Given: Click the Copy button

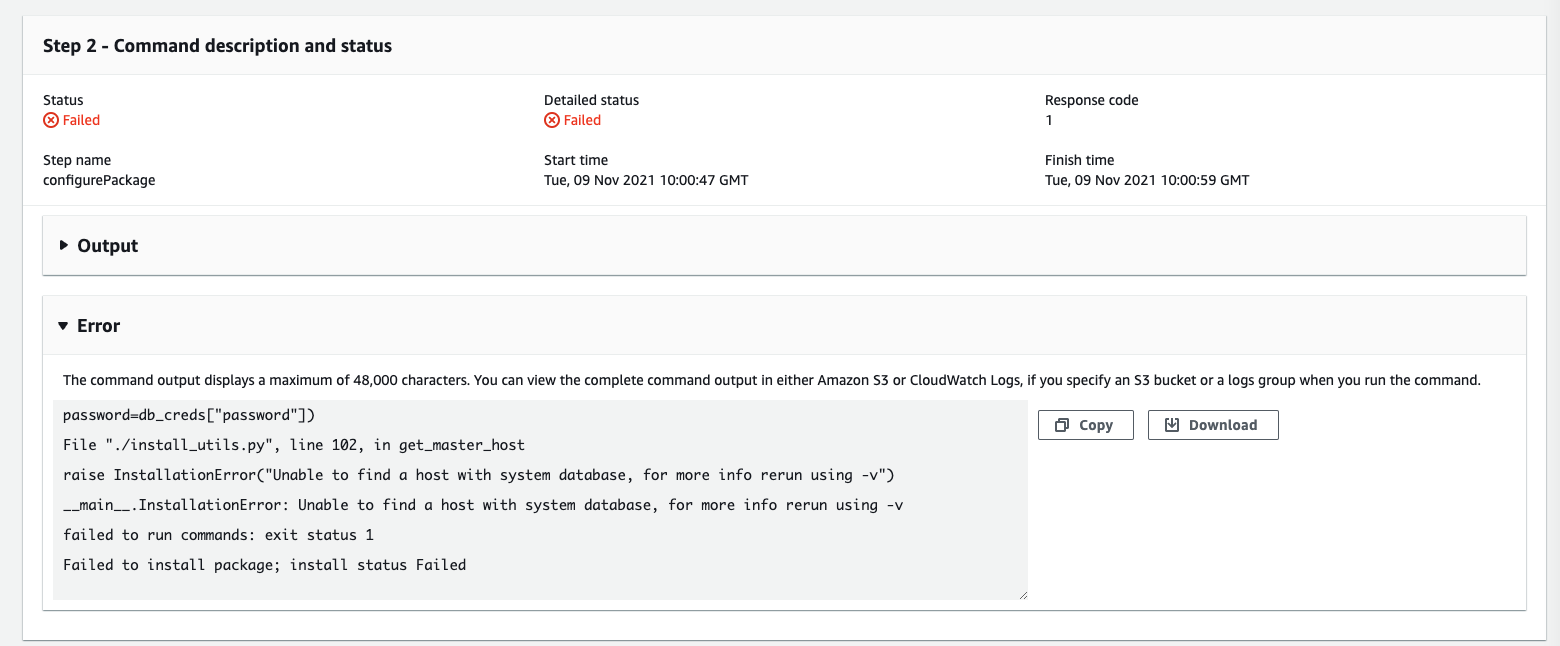Looking at the screenshot, I should pyautogui.click(x=1085, y=425).
